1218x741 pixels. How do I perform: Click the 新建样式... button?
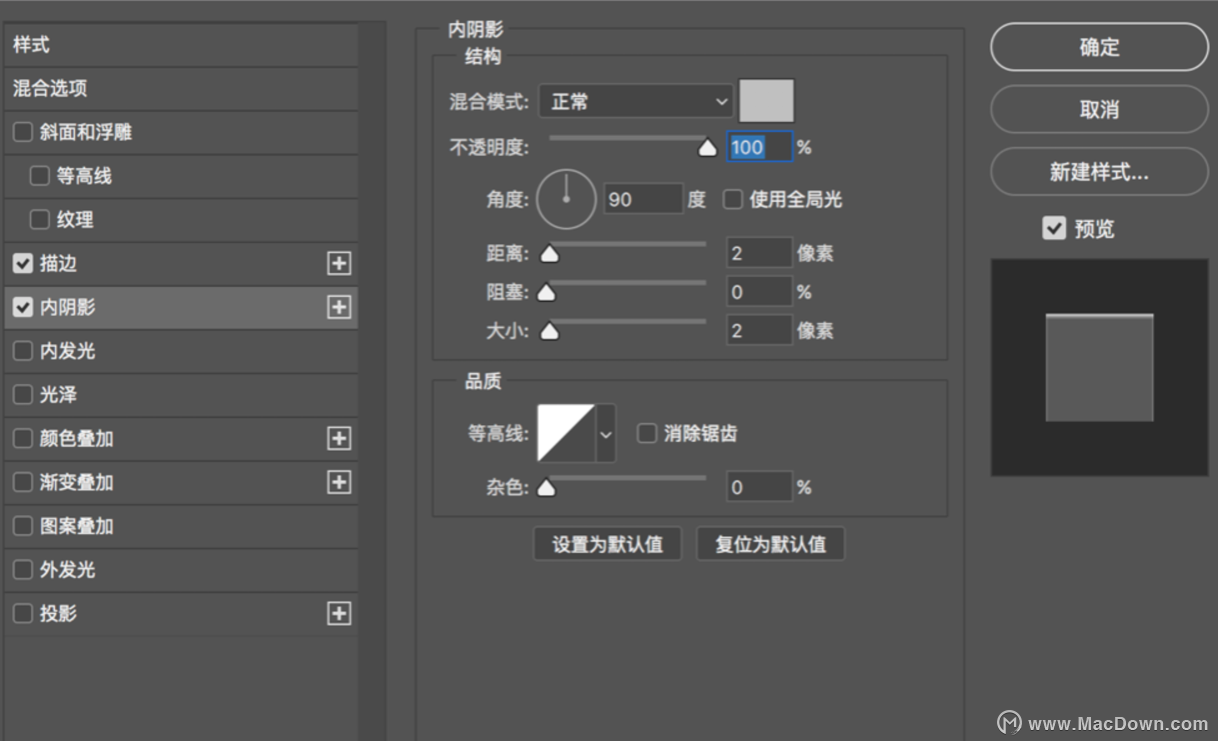(x=1099, y=172)
